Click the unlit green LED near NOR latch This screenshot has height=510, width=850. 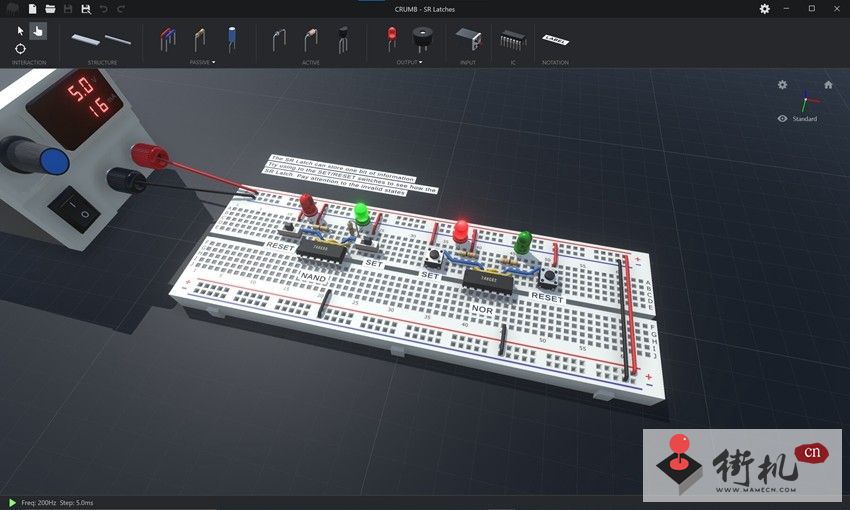pos(523,242)
